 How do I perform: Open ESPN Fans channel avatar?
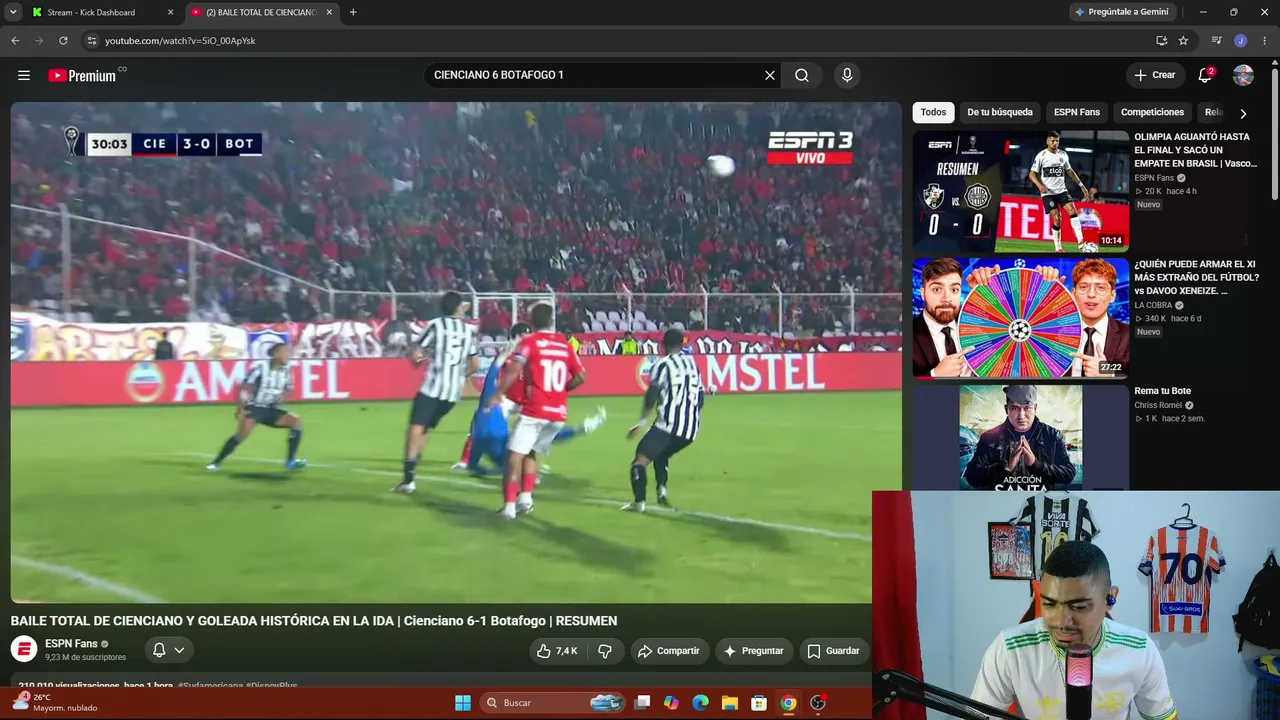click(24, 649)
